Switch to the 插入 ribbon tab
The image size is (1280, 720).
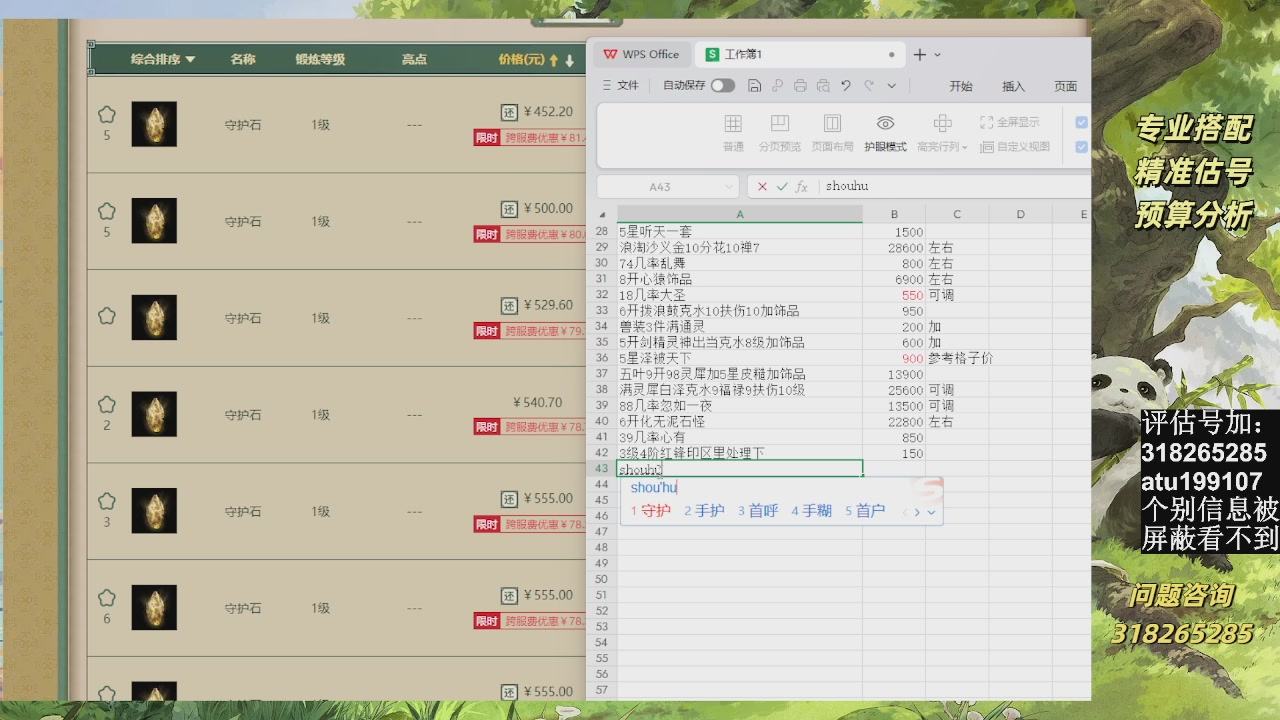pos(1013,86)
